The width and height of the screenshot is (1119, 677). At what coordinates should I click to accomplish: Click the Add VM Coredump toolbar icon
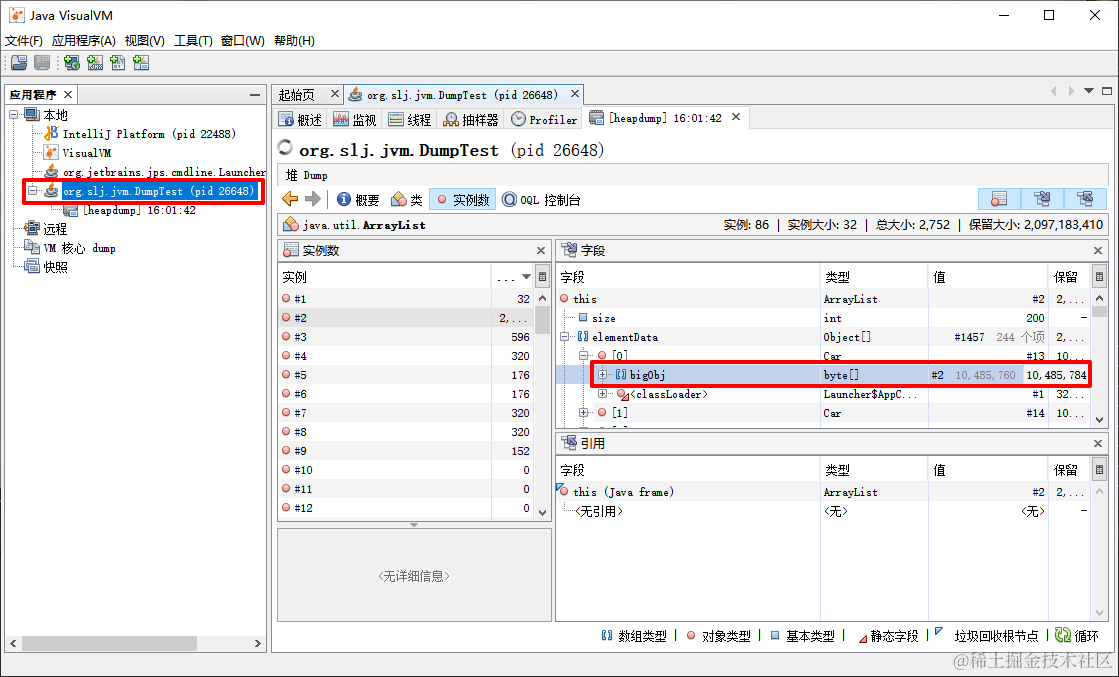(118, 63)
